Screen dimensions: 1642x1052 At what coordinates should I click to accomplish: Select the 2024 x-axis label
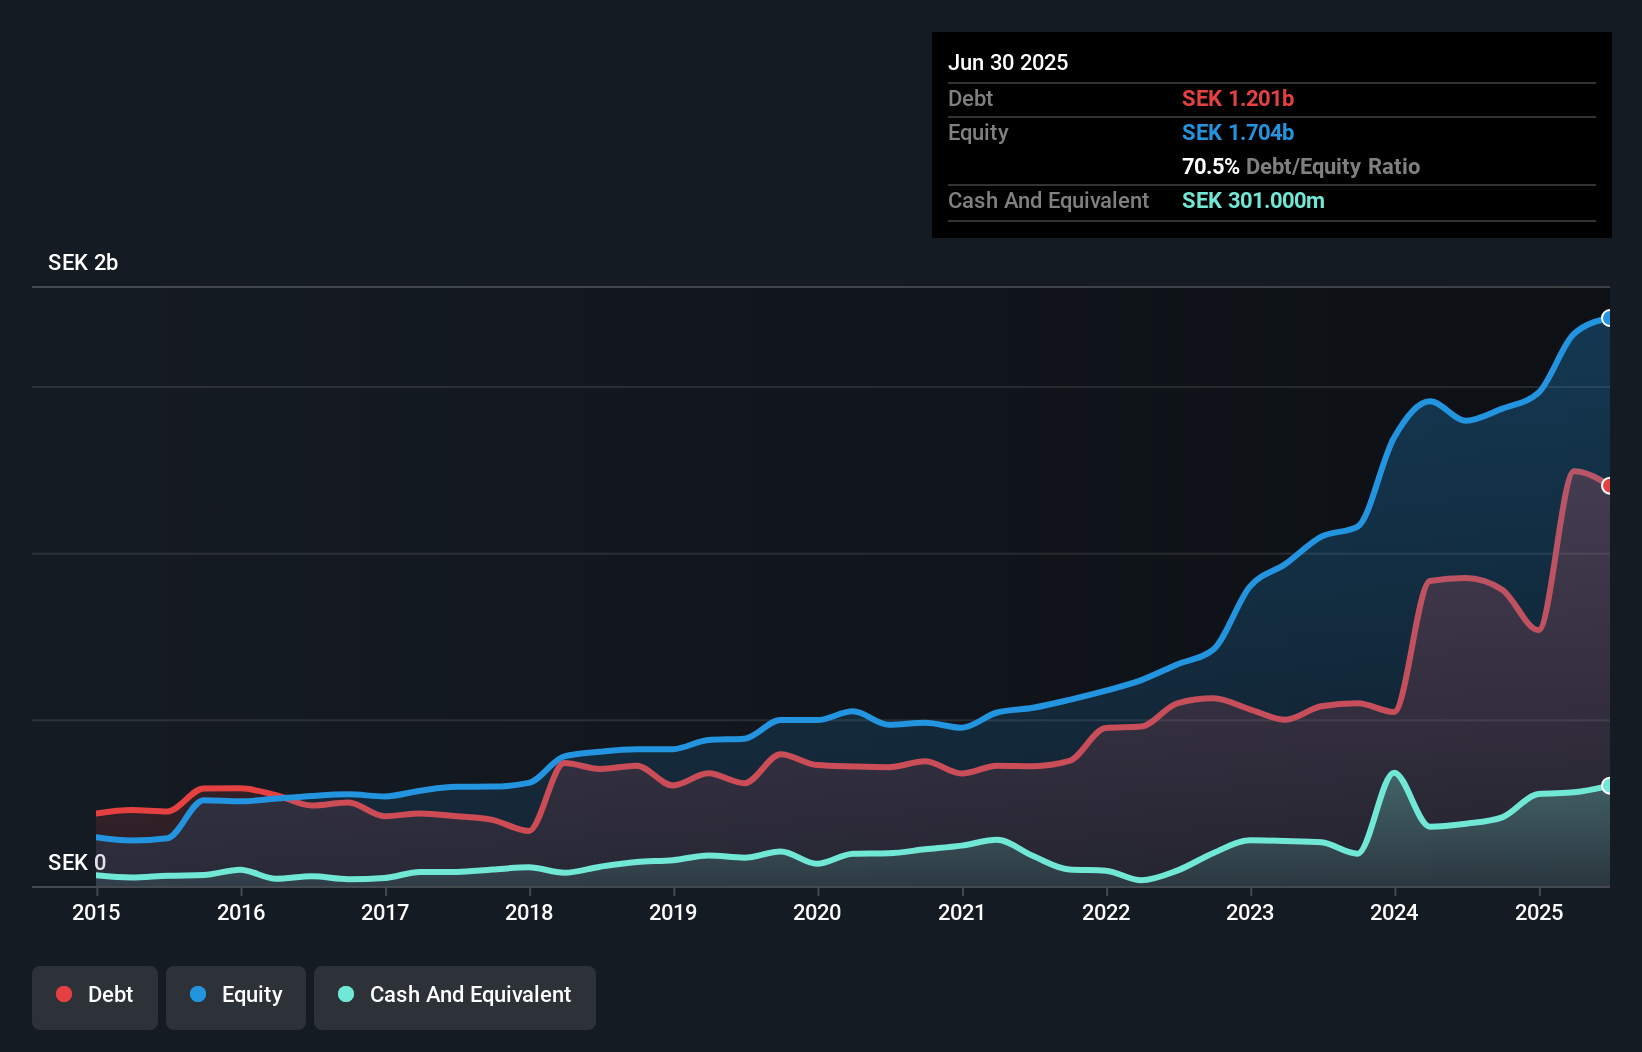1394,912
